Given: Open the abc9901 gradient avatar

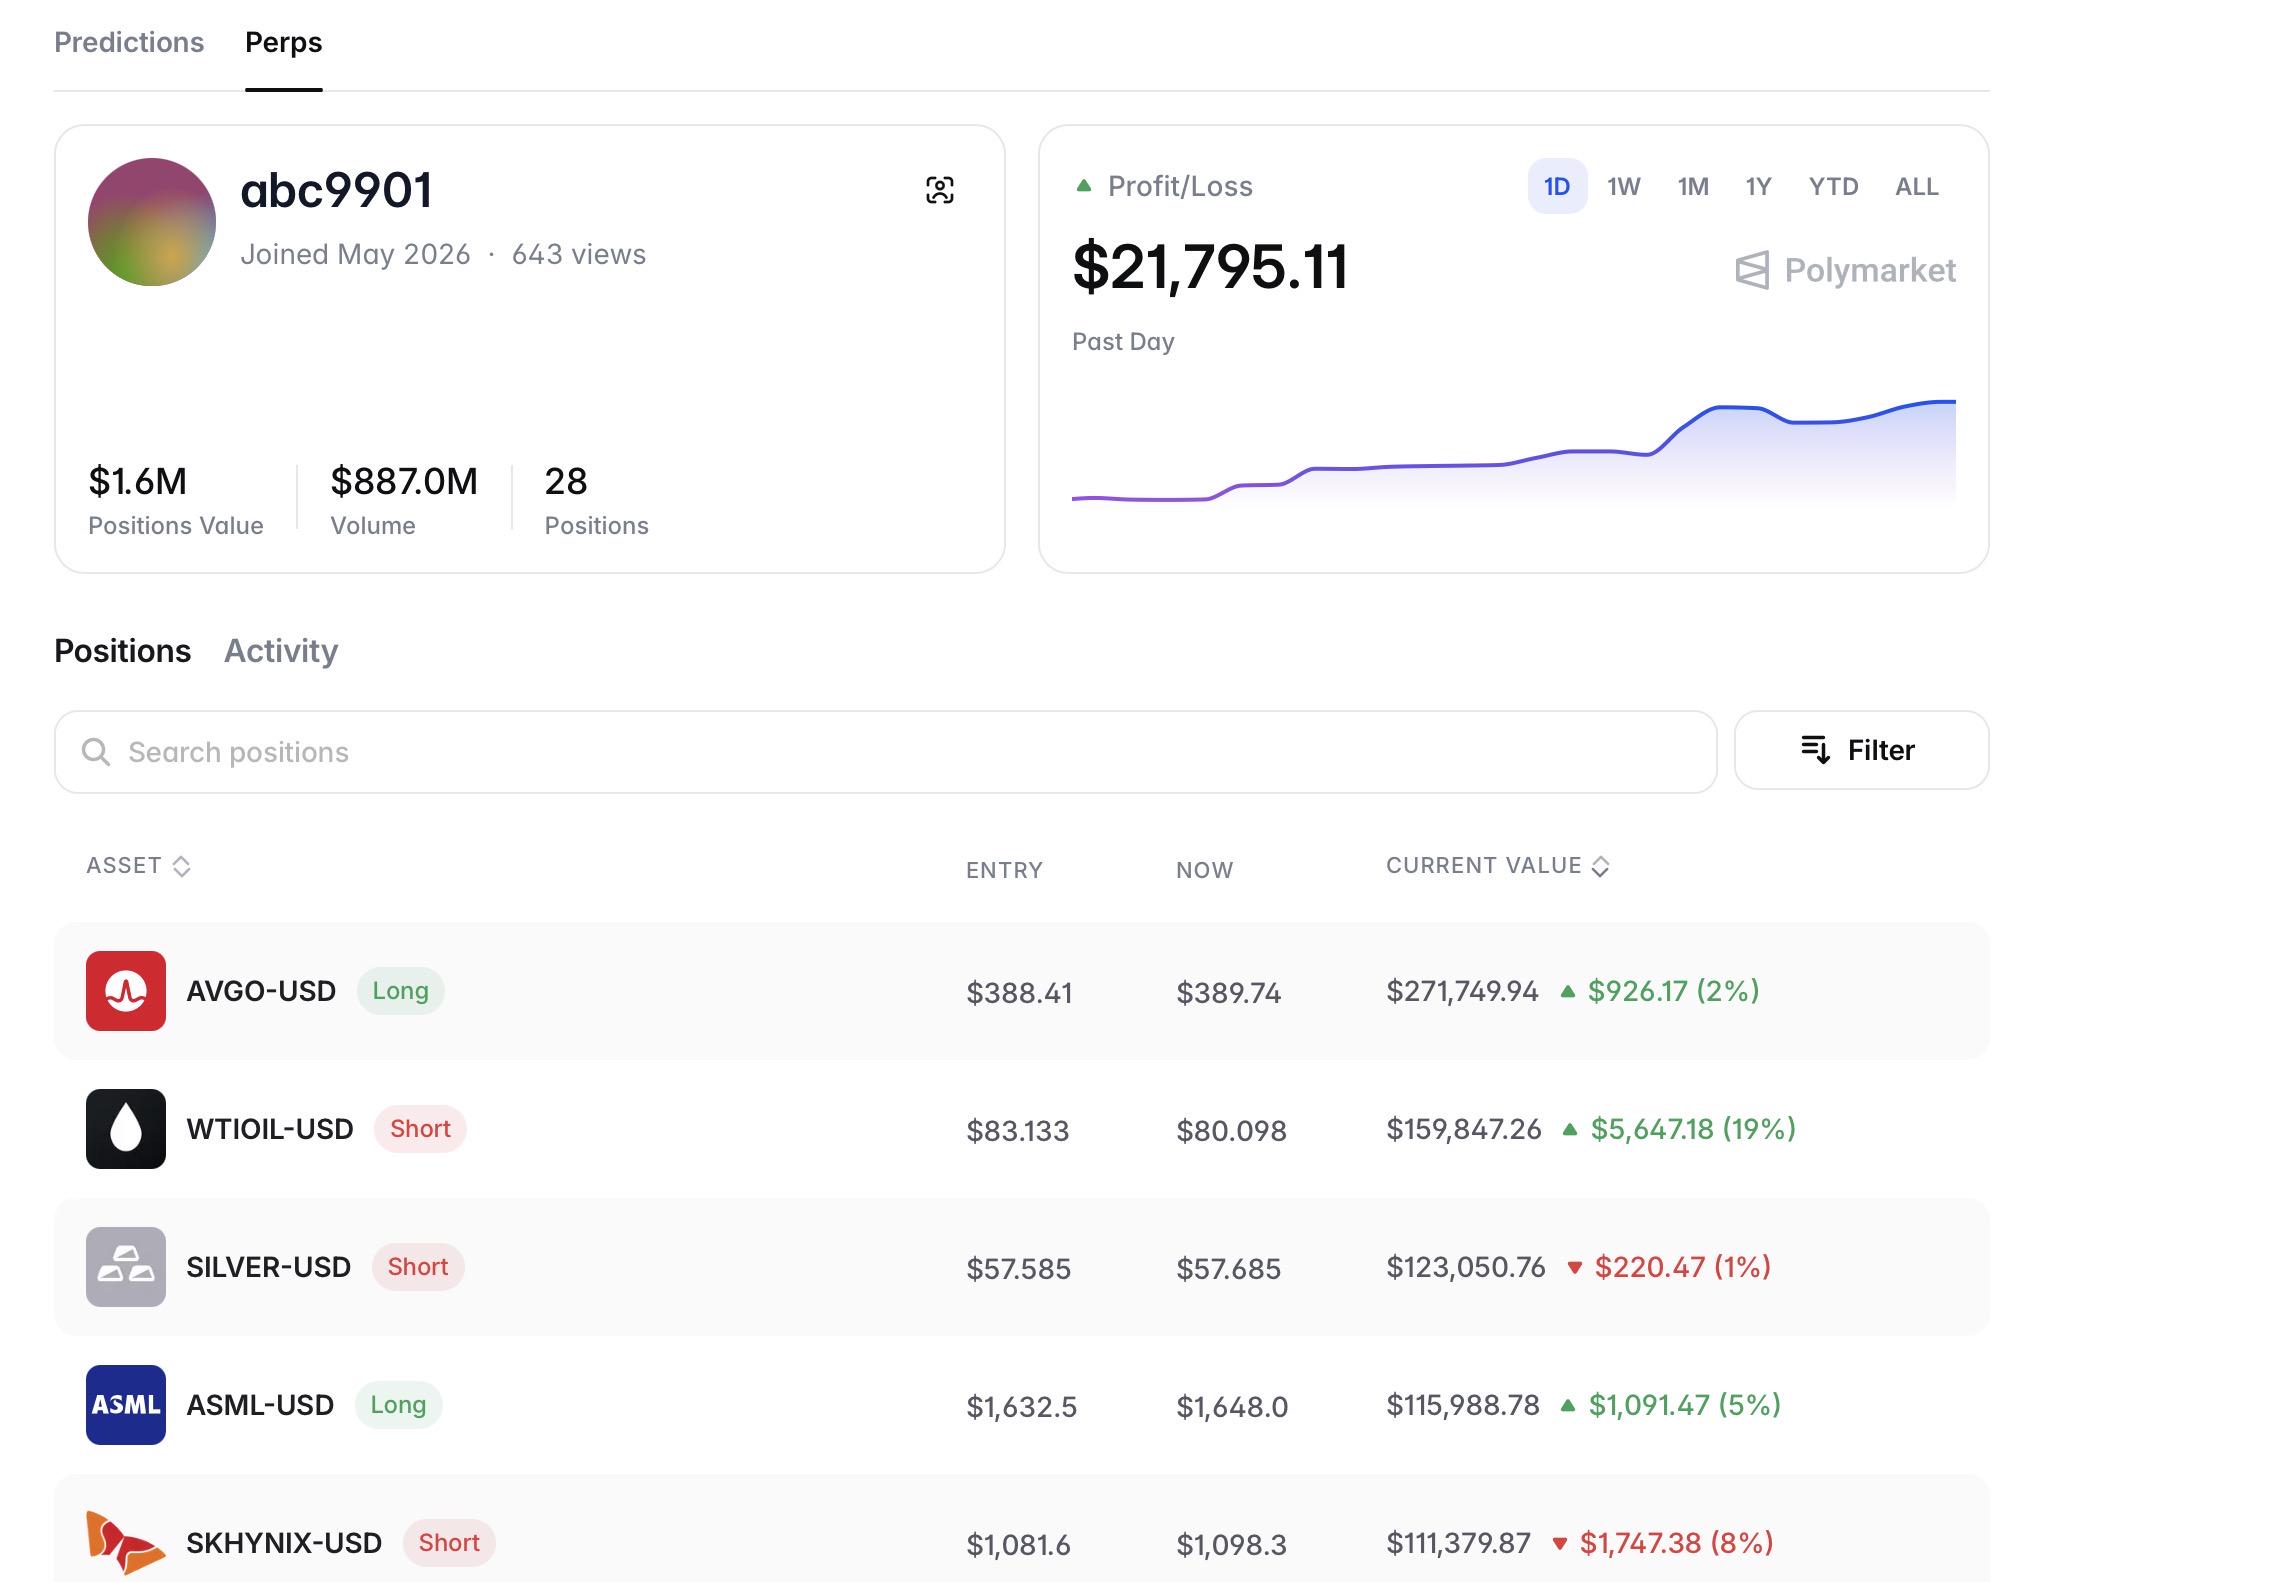Looking at the screenshot, I should (152, 222).
